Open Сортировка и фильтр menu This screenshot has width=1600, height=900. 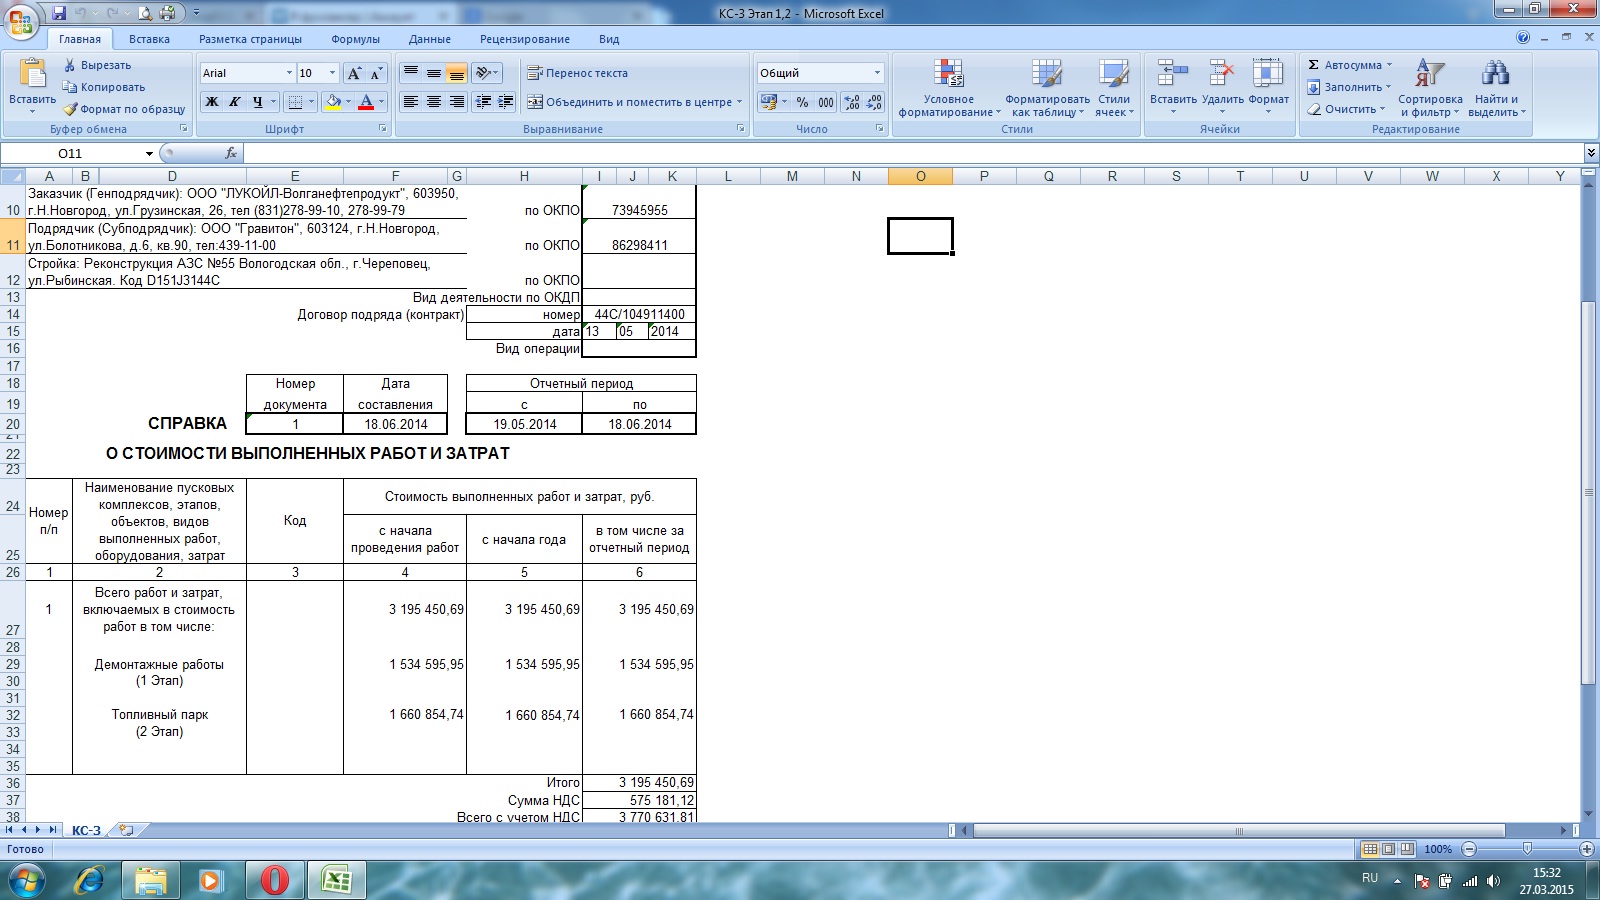pyautogui.click(x=1430, y=88)
